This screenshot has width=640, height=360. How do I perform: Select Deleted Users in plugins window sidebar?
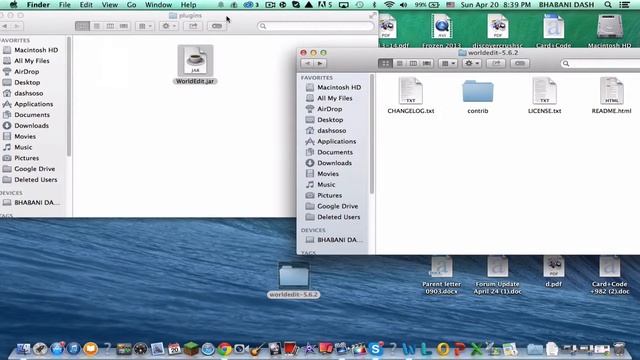[35, 180]
